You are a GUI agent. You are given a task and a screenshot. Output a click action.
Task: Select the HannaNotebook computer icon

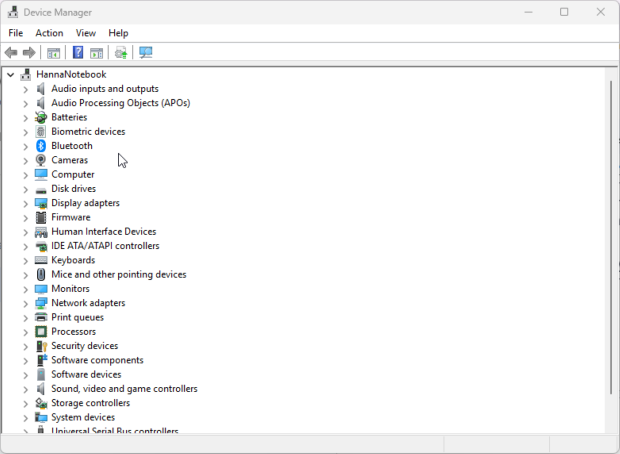pos(26,74)
